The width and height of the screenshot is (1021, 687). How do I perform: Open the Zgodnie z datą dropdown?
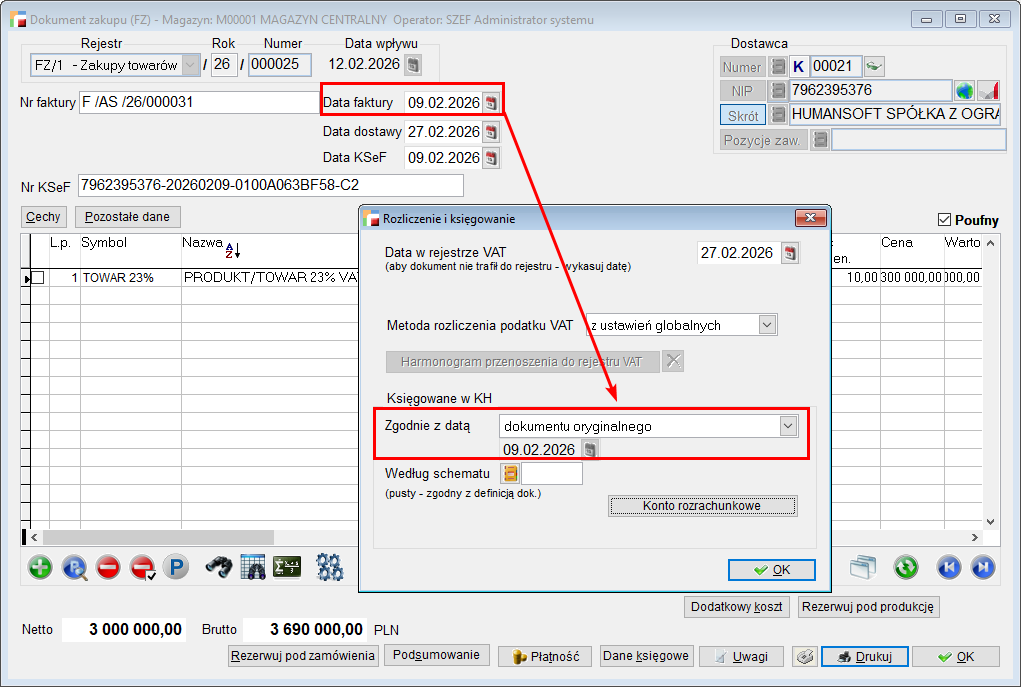pyautogui.click(x=788, y=426)
